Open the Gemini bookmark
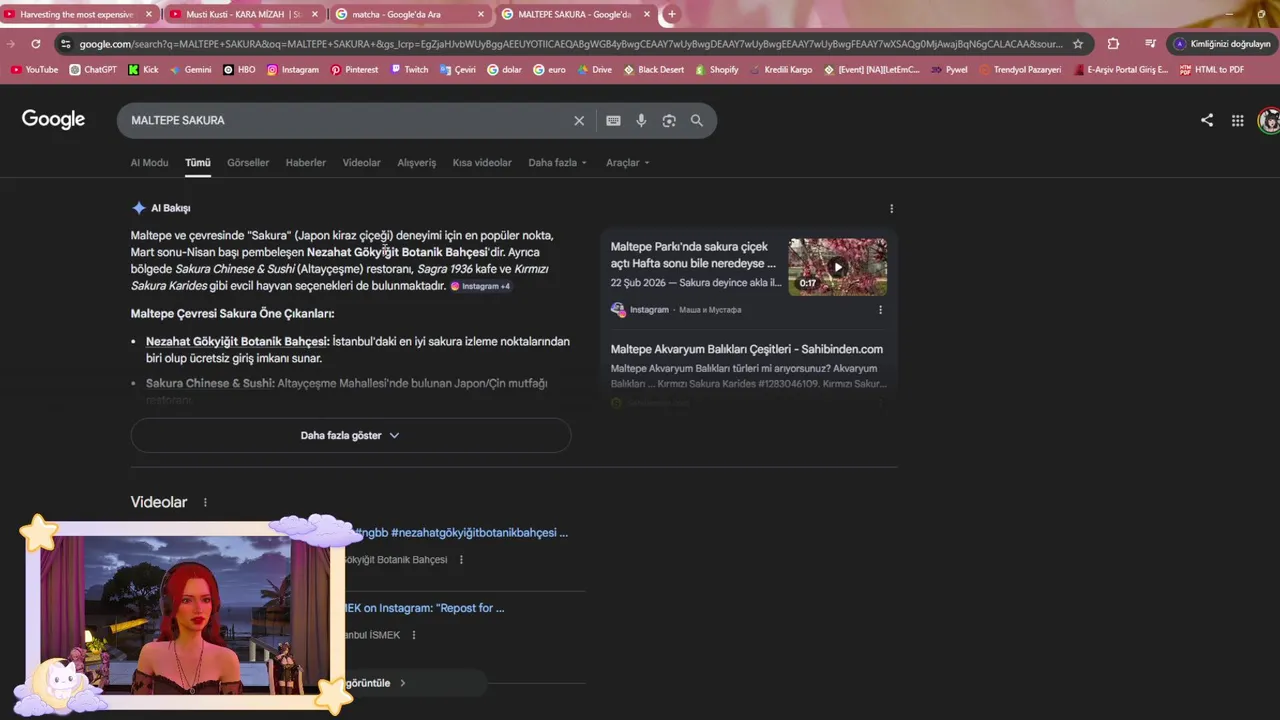Screen dimensions: 1280x720 pos(190,70)
